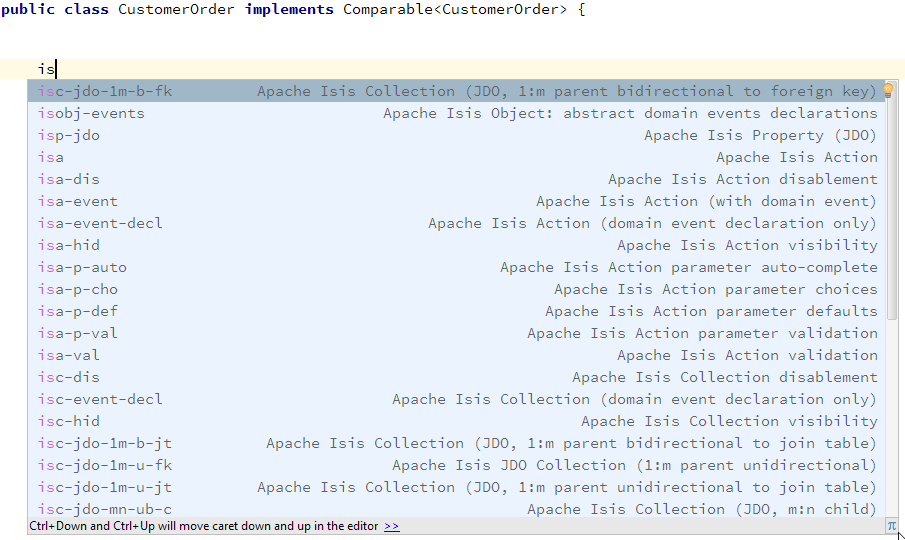
Task: Place cursor after typed 'is' text in editor
Action: [57, 69]
